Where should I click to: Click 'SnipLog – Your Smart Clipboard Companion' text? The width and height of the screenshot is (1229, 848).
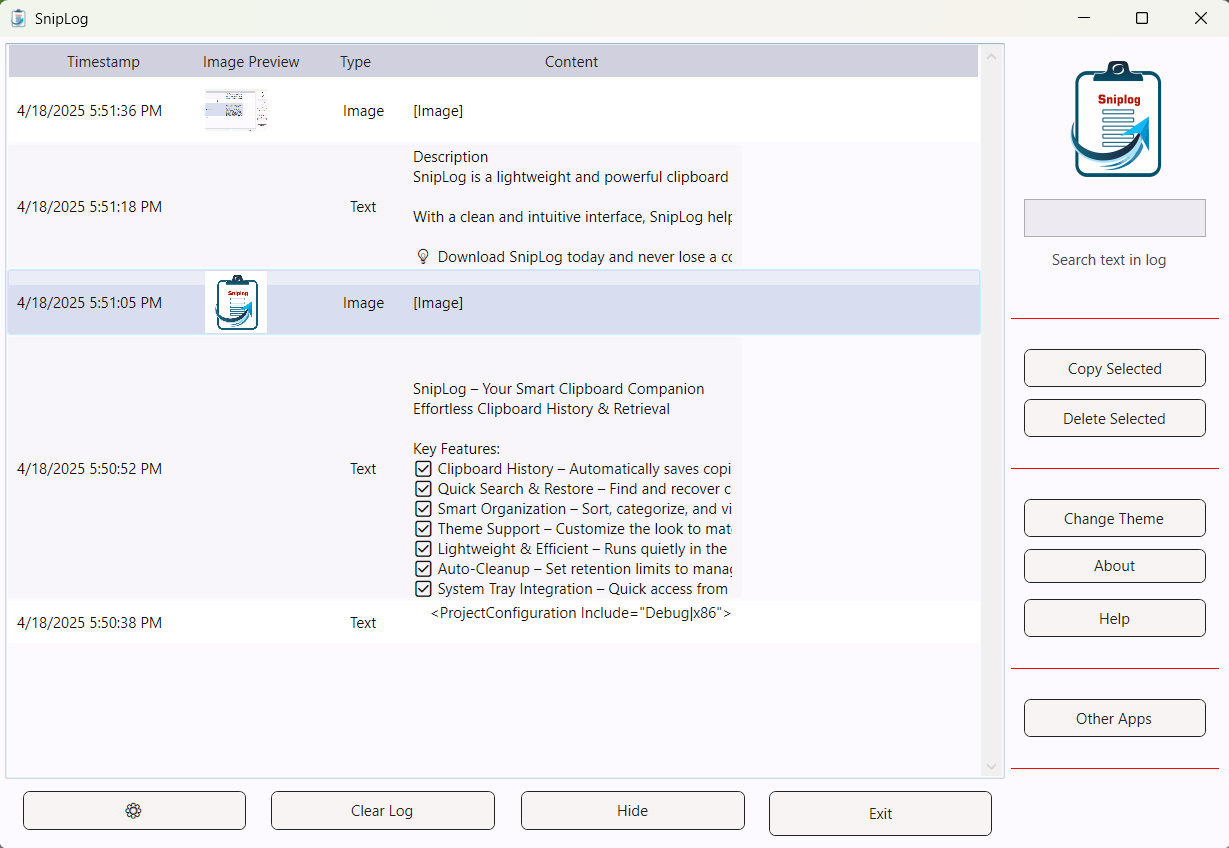[x=558, y=389]
